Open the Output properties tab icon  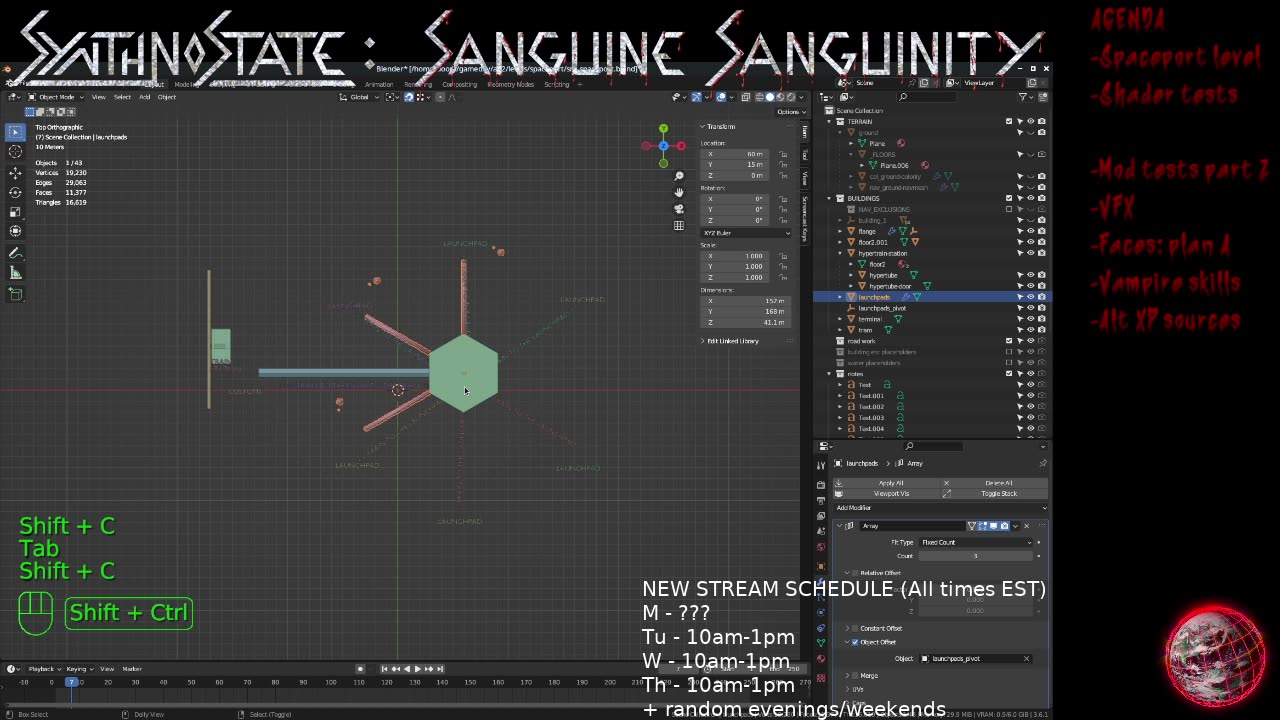tap(822, 500)
